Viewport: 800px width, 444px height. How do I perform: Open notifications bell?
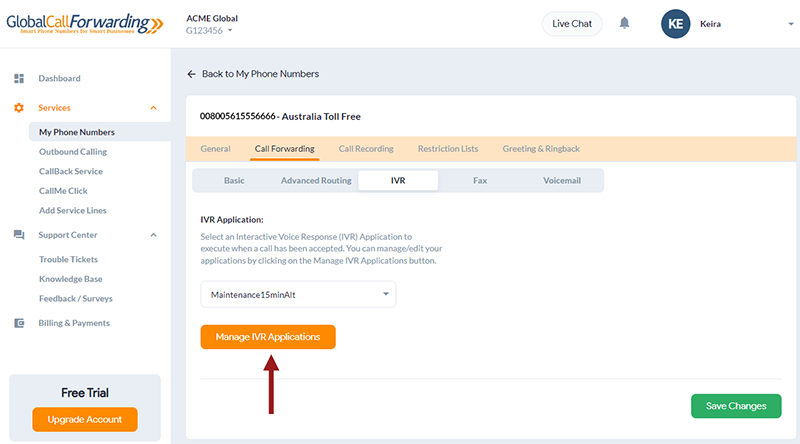624,23
